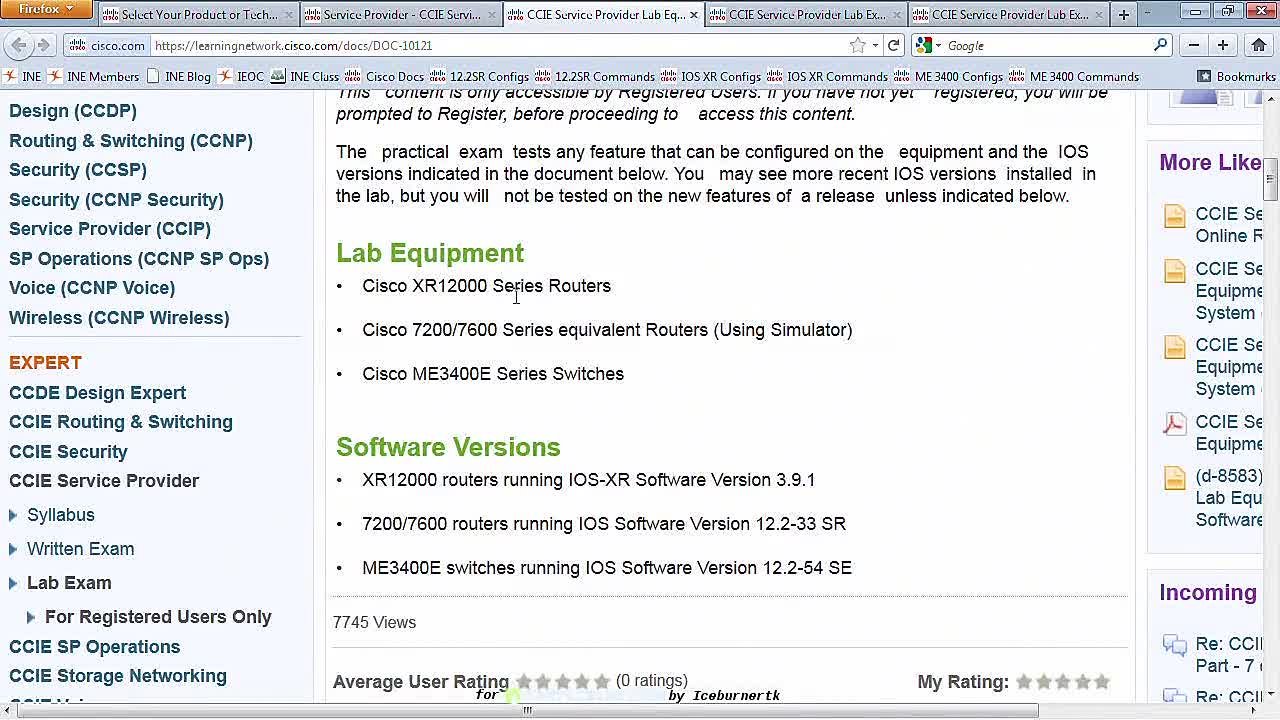The height and width of the screenshot is (720, 1280).
Task: Click the search magnifier icon
Action: click(x=1160, y=45)
